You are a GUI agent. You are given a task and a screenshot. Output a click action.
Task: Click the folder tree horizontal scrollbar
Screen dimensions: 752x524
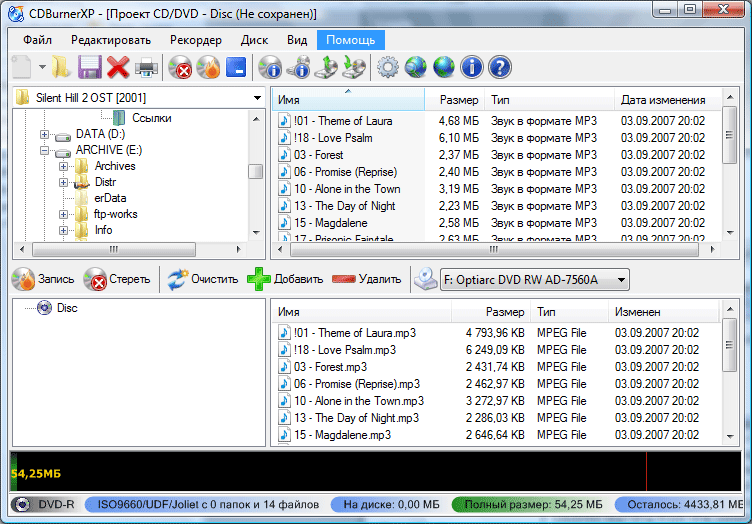pyautogui.click(x=114, y=249)
